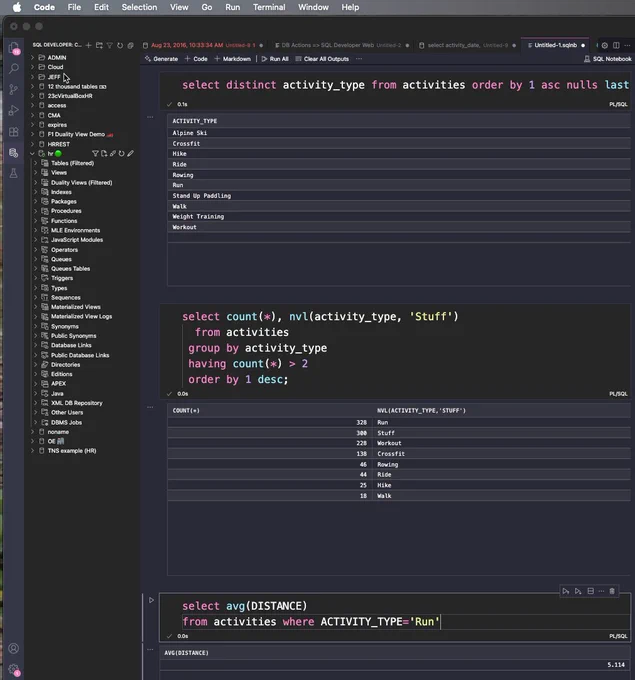635x680 pixels.
Task: Collapse the hr connection node
Action: (33, 154)
